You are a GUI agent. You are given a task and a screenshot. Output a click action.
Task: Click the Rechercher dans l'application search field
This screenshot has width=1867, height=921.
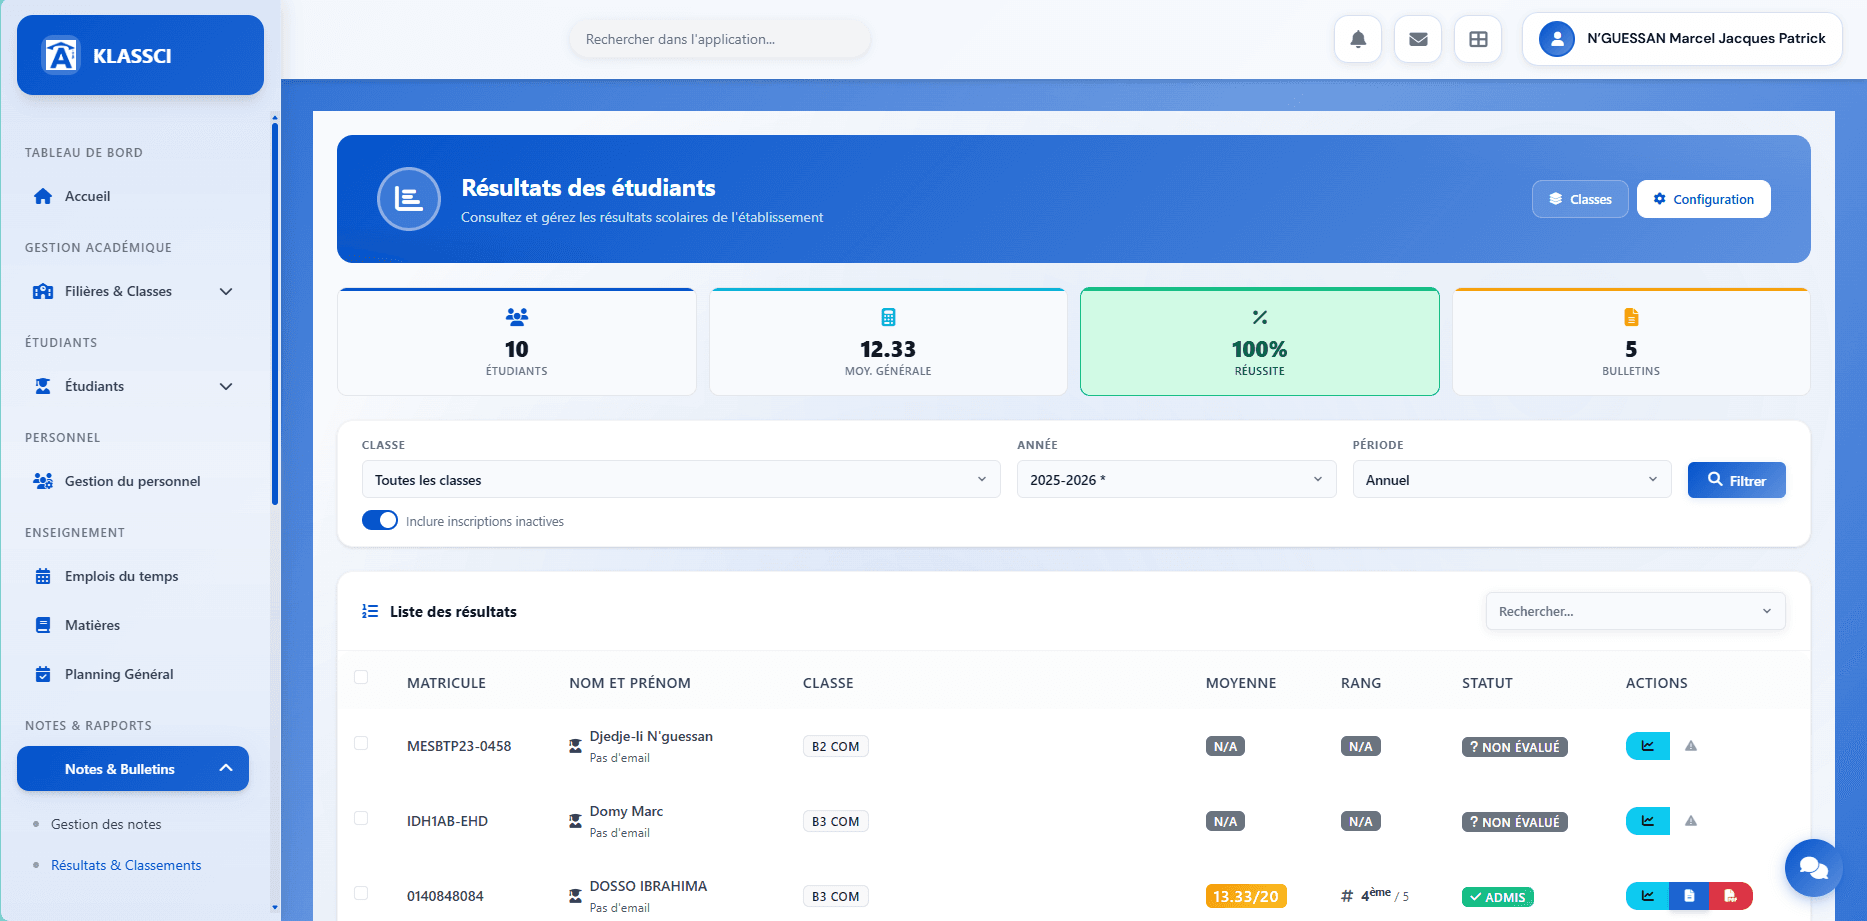pos(719,39)
